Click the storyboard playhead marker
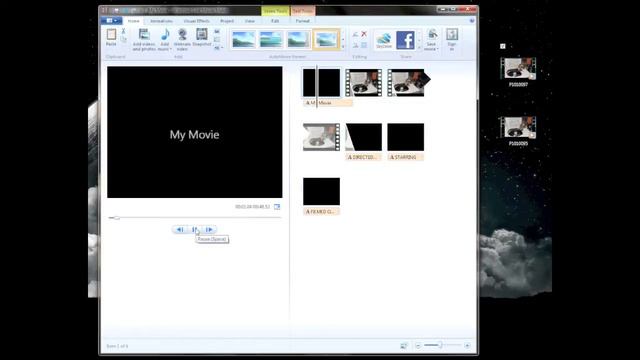The height and width of the screenshot is (360, 640). [316, 87]
